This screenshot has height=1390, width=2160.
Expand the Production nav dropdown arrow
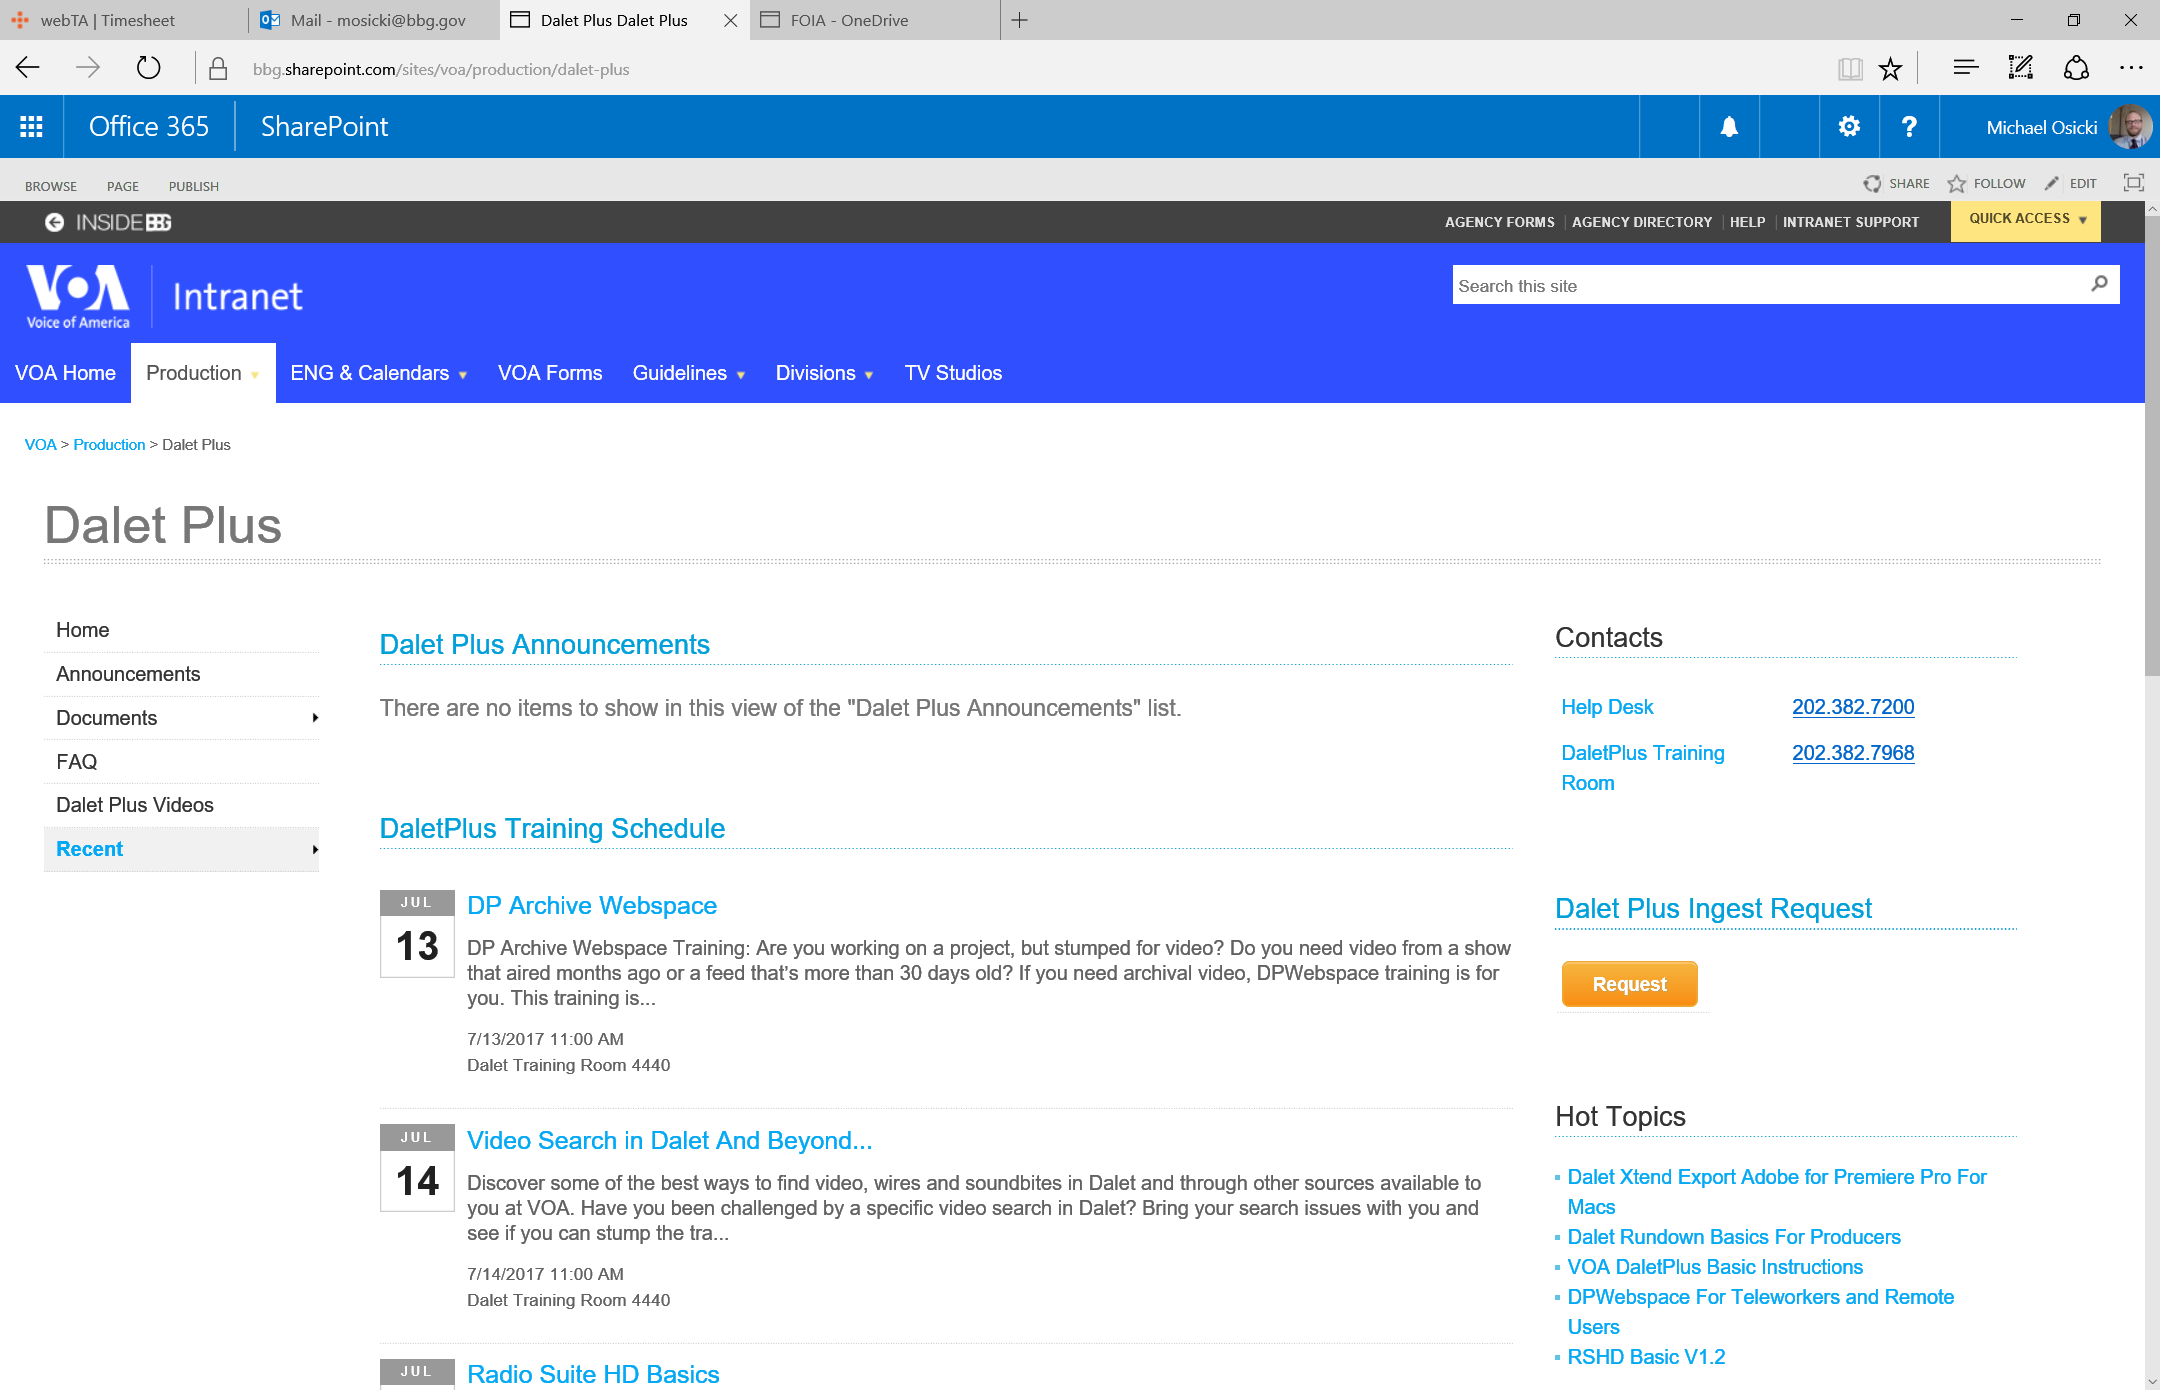(x=255, y=375)
